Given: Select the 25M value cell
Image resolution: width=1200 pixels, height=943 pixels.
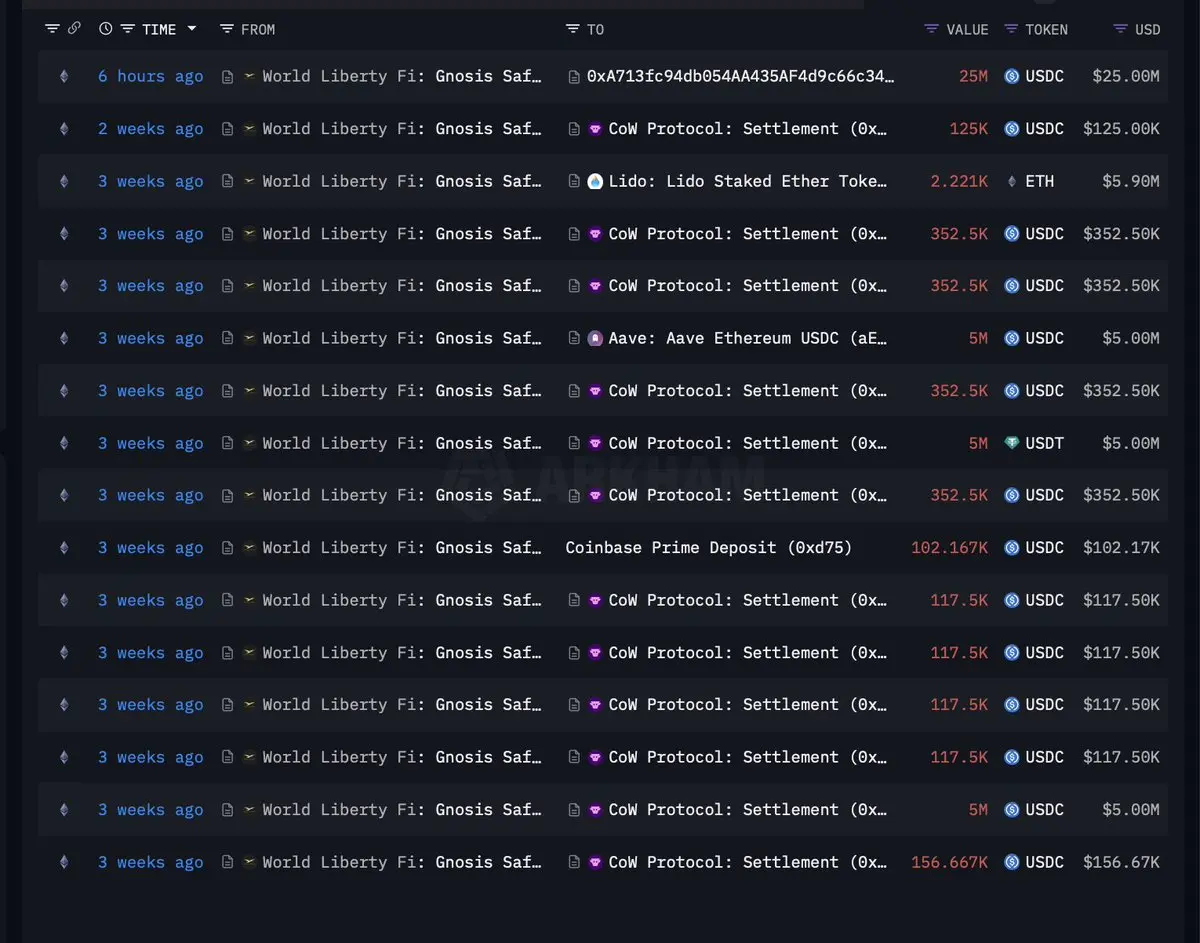Looking at the screenshot, I should tap(973, 76).
